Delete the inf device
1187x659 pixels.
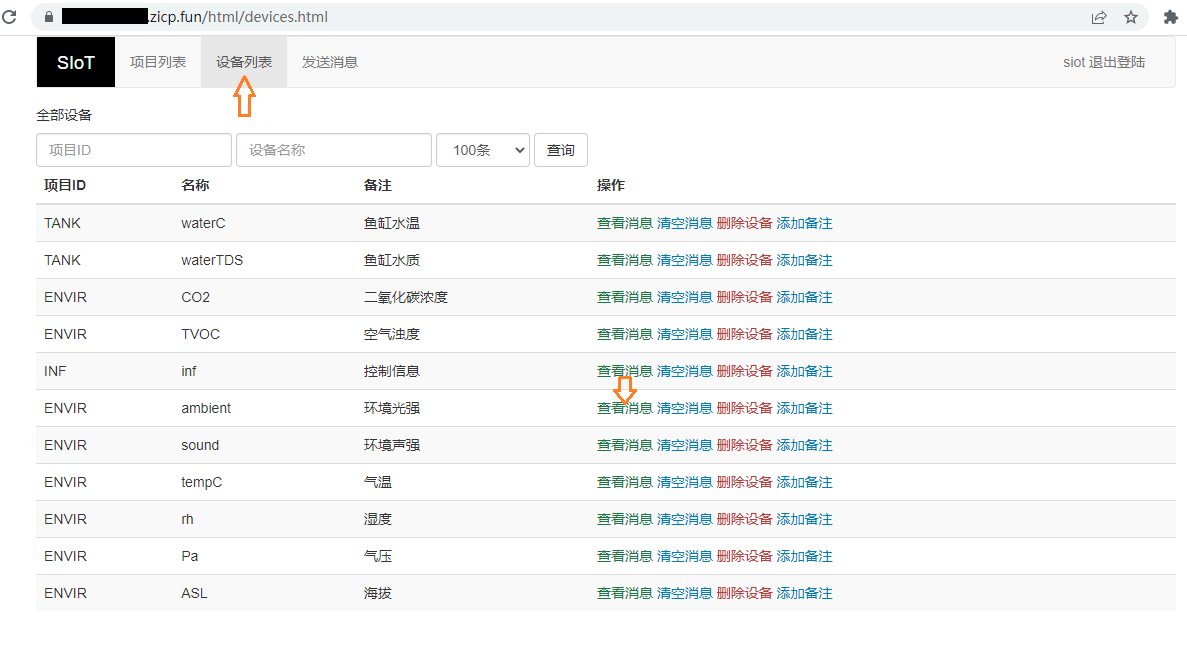[744, 371]
